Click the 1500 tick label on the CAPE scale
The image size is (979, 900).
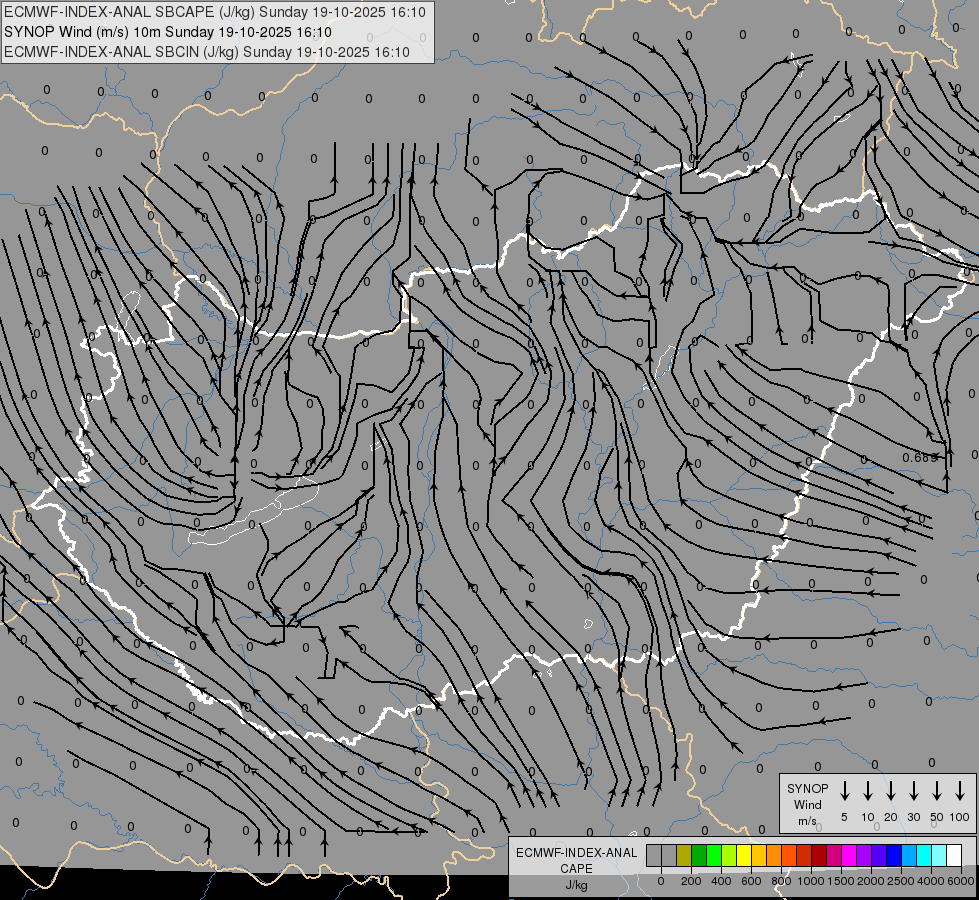(841, 881)
